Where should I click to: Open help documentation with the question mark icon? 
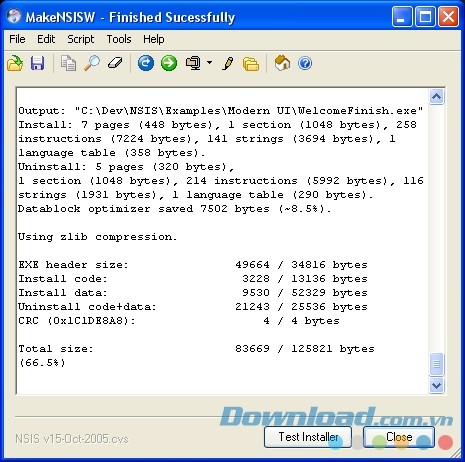[x=305, y=63]
